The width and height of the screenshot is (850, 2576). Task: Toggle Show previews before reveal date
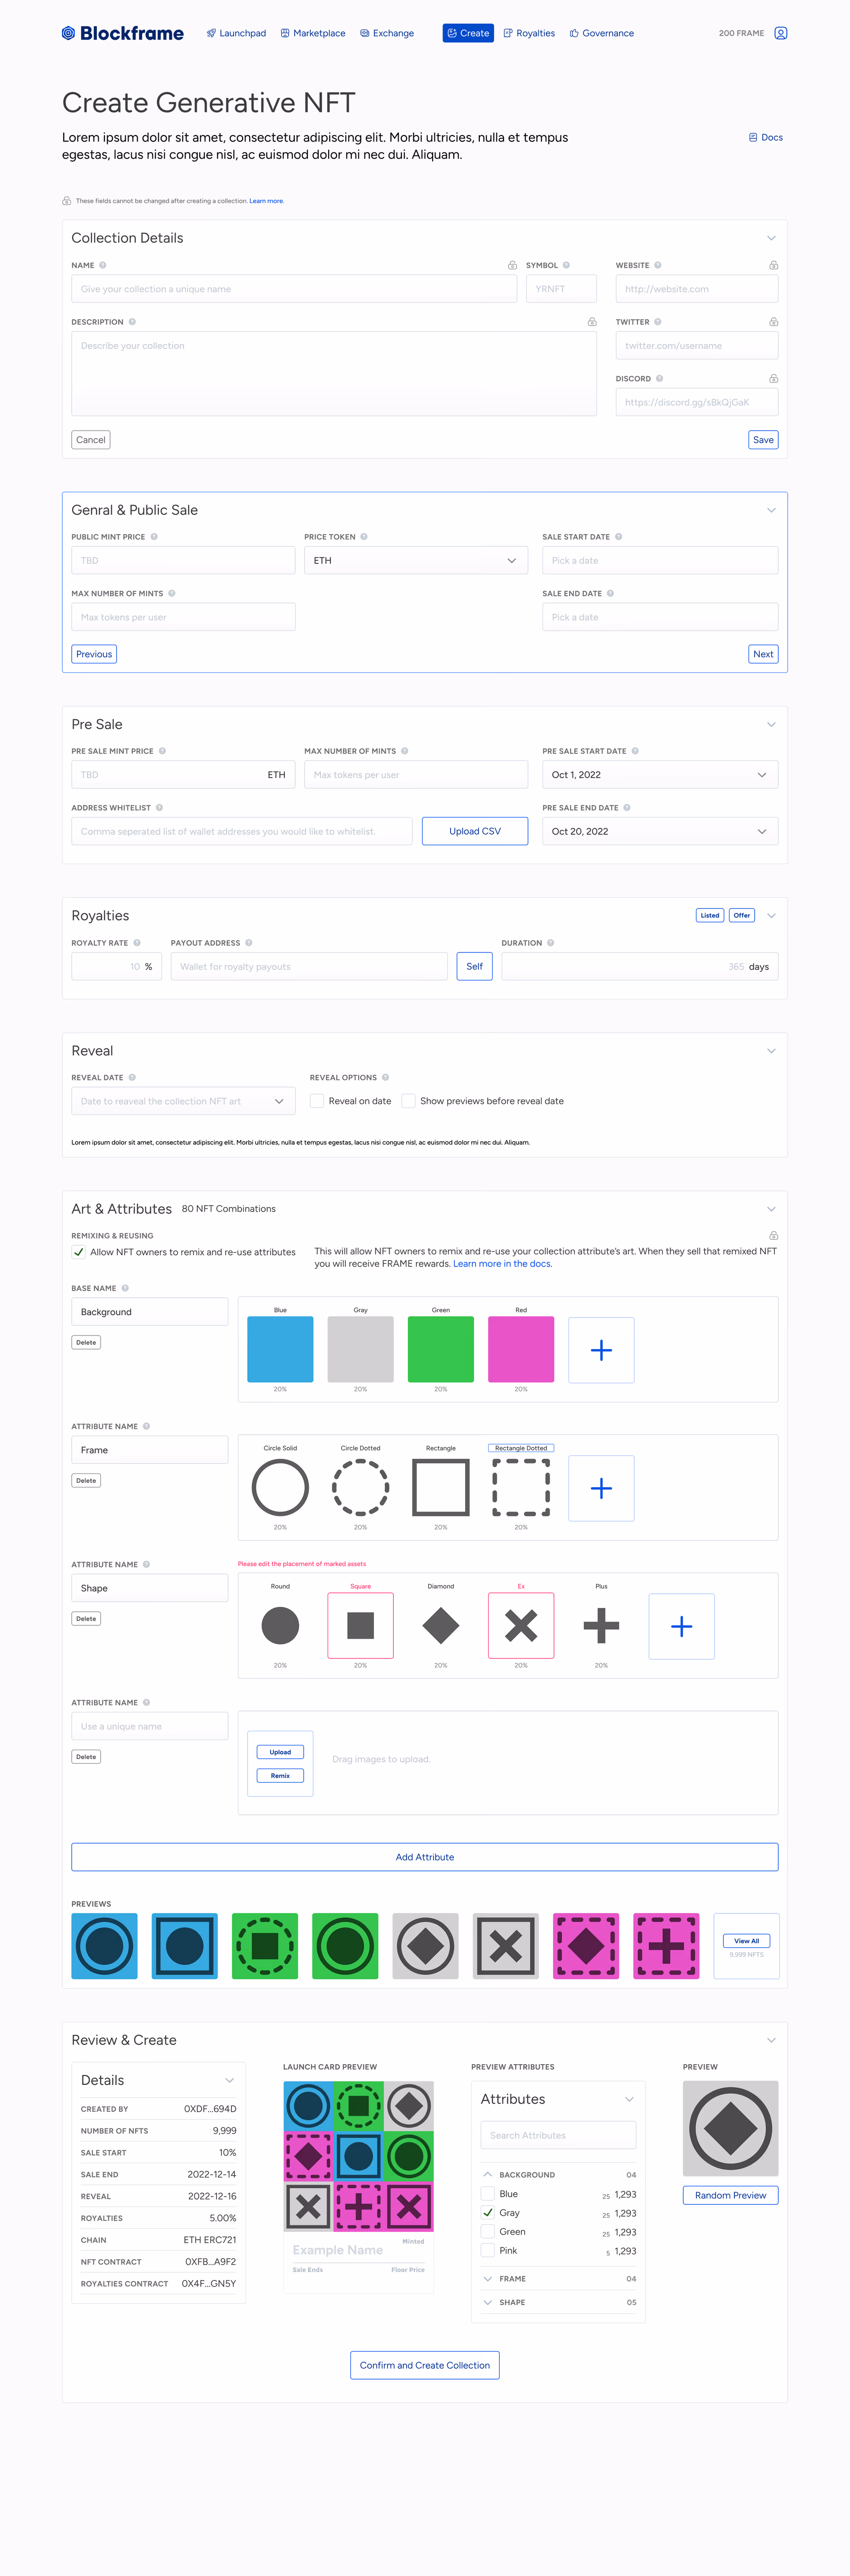pos(408,1101)
